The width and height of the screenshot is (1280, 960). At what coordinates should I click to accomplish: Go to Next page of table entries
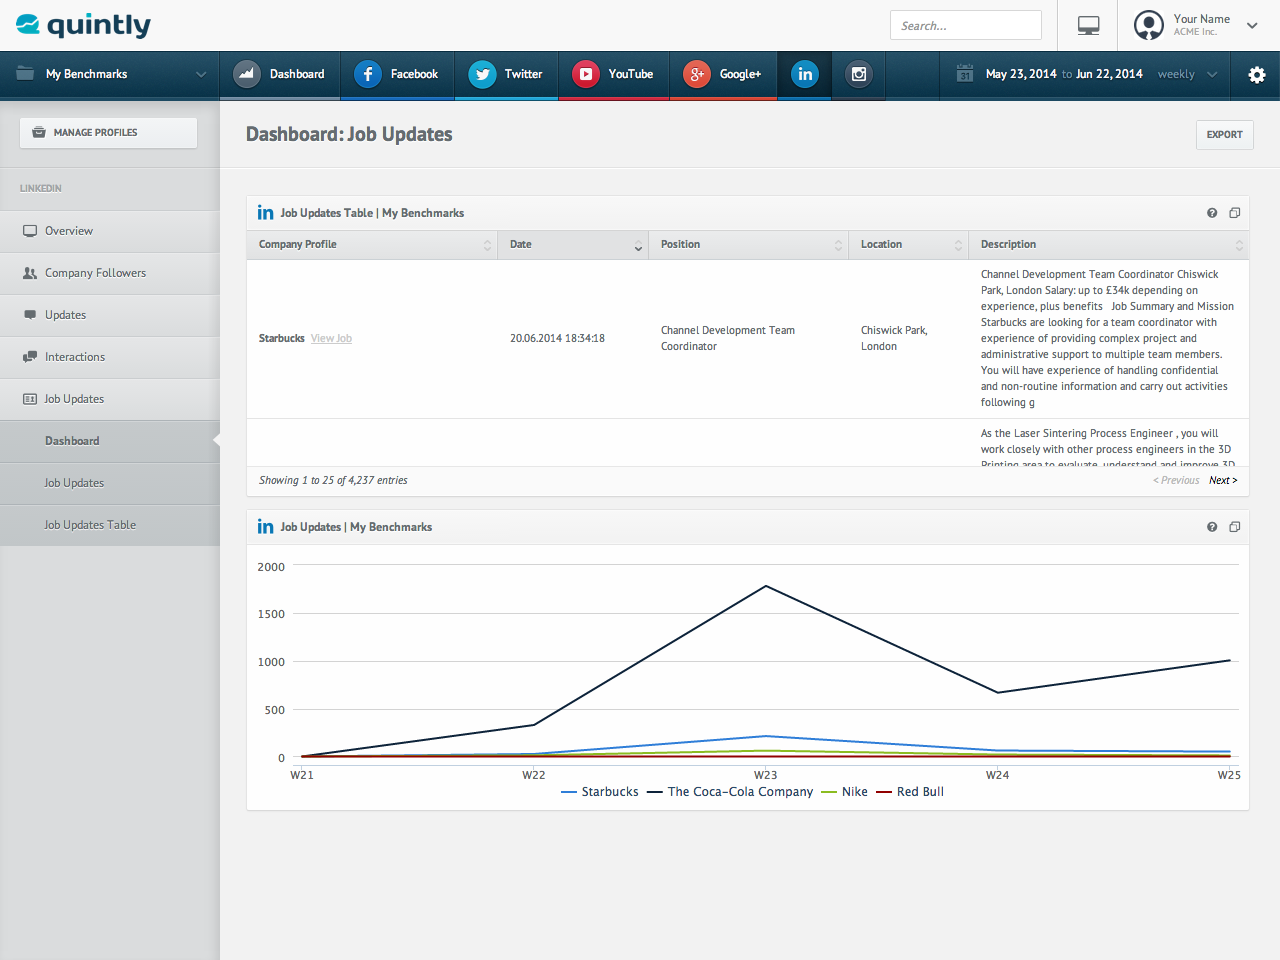[1223, 481]
